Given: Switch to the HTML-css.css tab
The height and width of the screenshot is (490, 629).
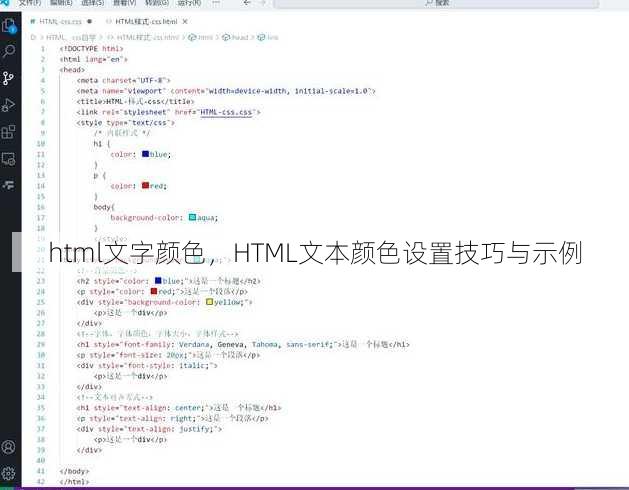Looking at the screenshot, I should coord(60,22).
